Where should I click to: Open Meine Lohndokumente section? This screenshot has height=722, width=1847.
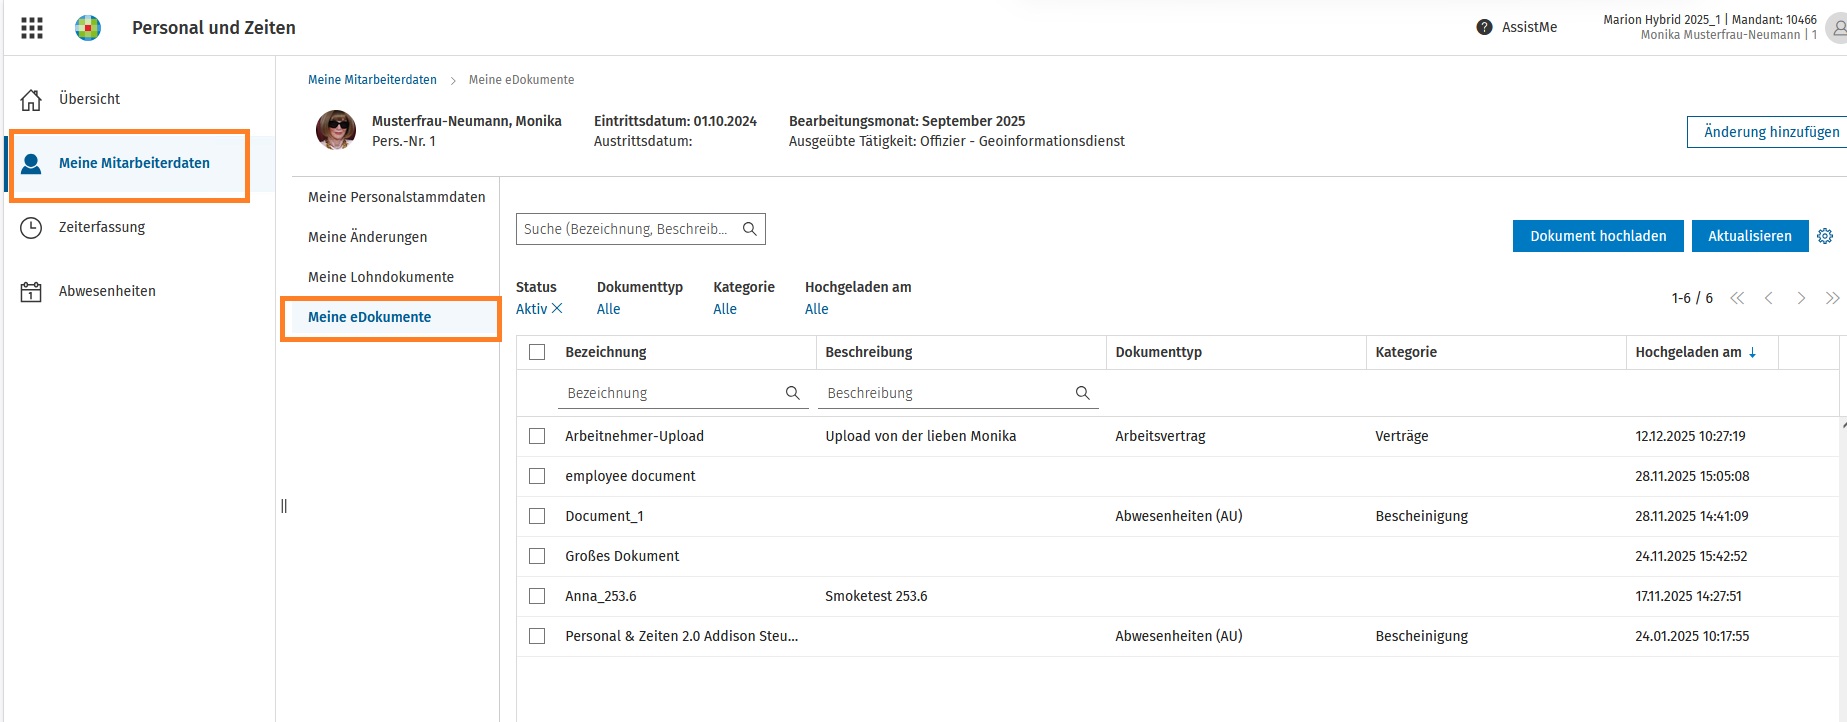click(x=381, y=277)
